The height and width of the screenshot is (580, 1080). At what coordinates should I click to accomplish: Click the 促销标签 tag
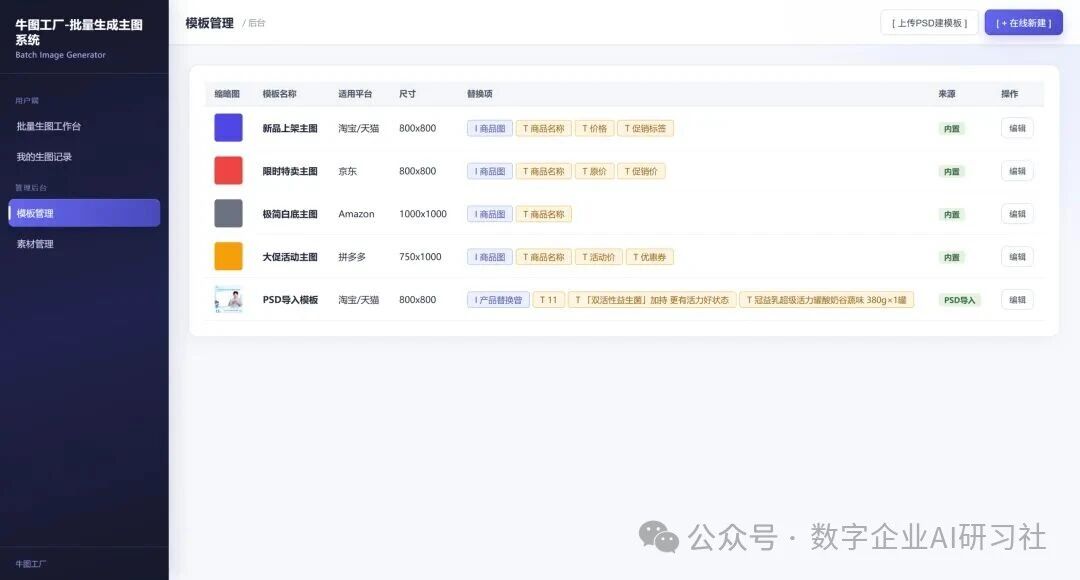tap(645, 129)
